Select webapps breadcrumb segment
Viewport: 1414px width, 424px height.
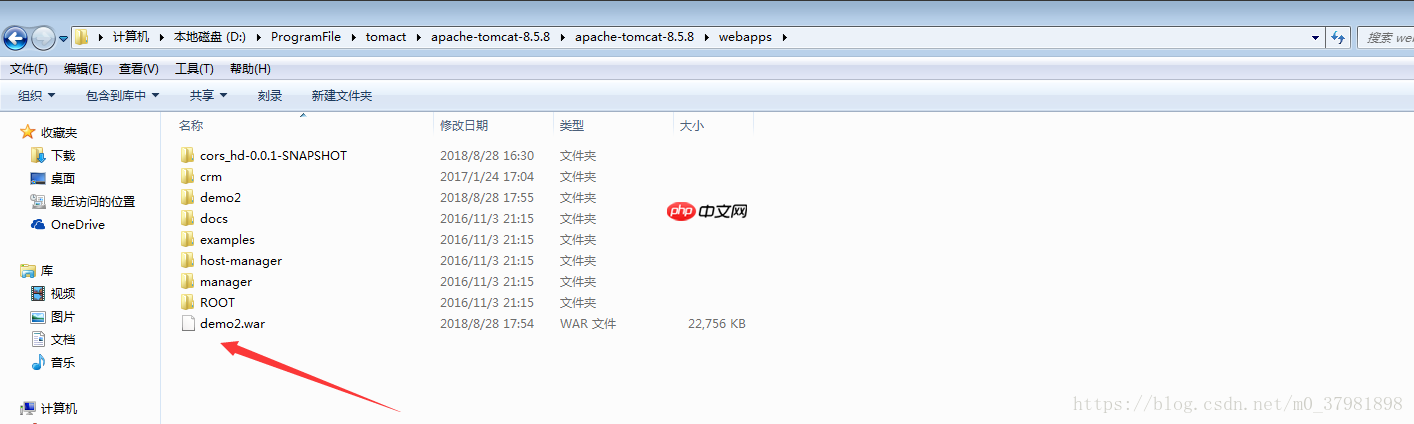pos(745,37)
